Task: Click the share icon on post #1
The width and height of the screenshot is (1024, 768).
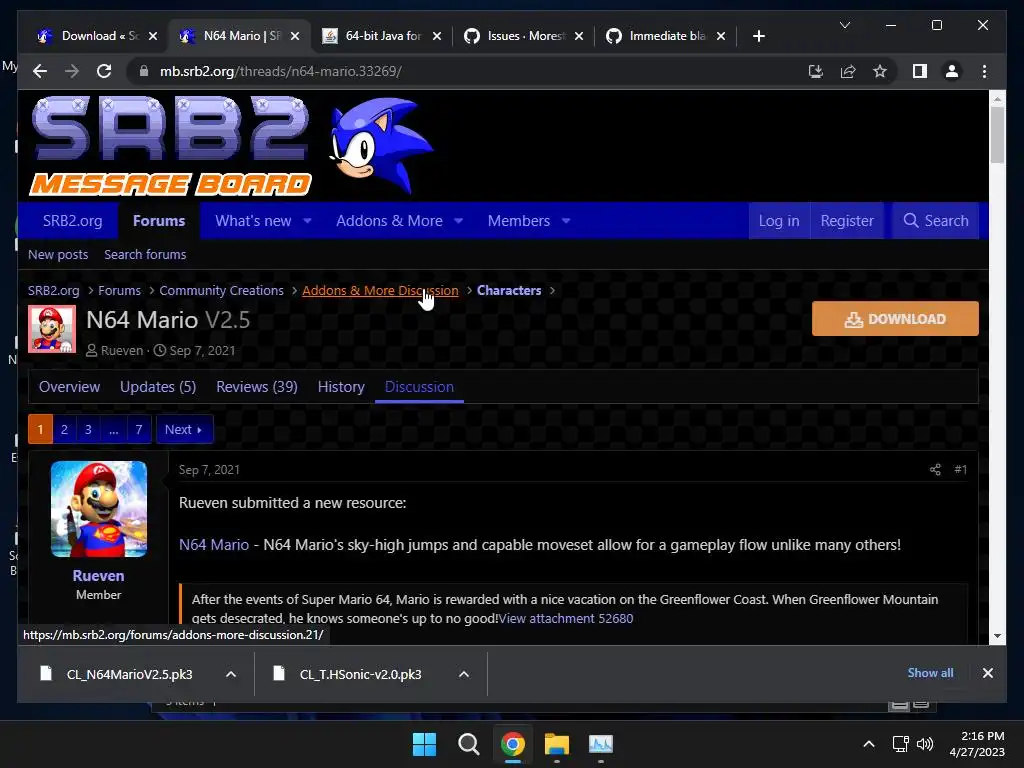Action: [935, 470]
